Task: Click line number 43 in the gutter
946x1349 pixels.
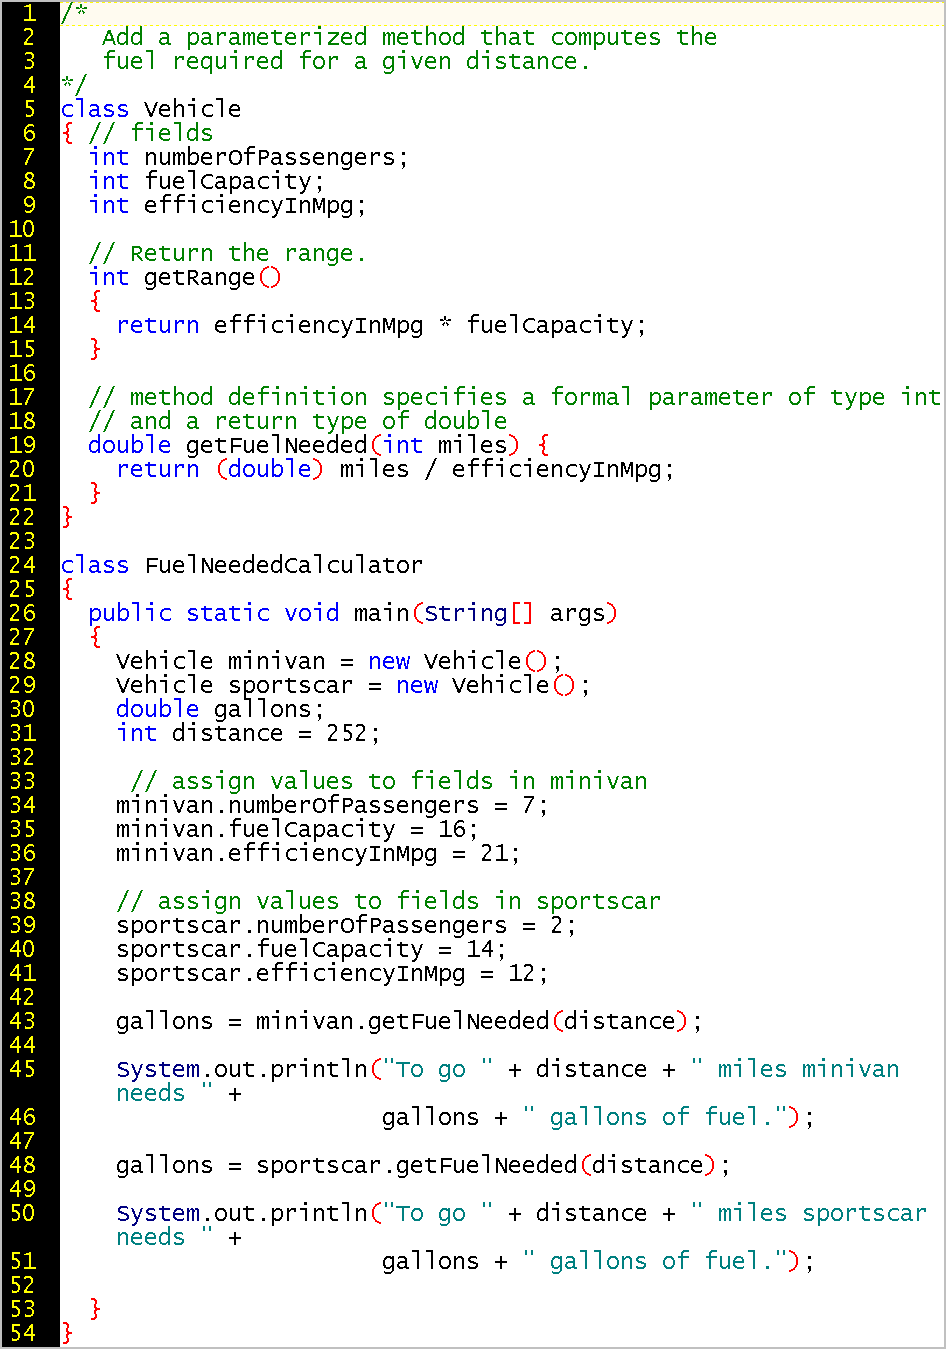Action: click(x=23, y=1021)
